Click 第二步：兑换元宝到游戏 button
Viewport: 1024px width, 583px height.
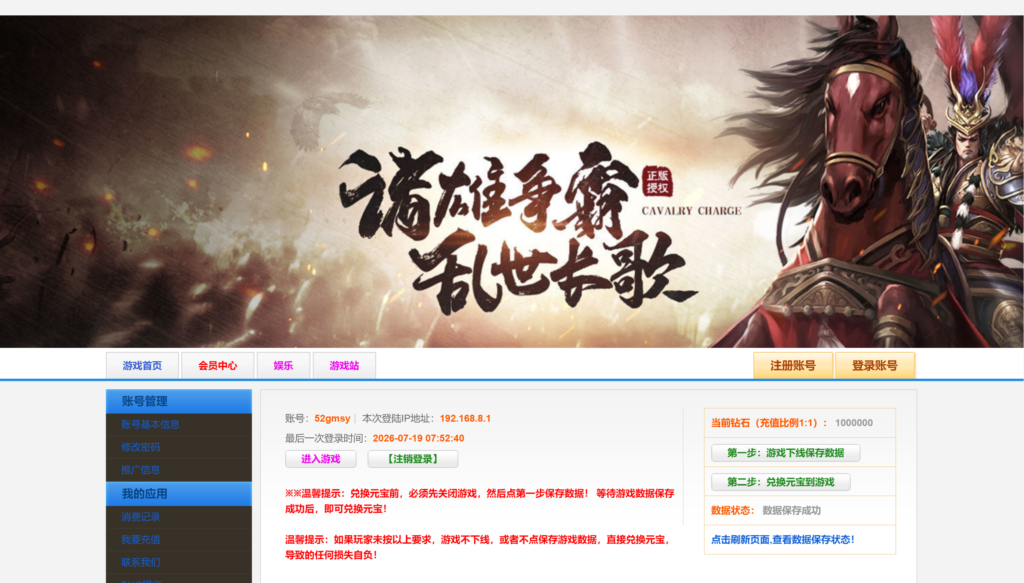pyautogui.click(x=781, y=482)
